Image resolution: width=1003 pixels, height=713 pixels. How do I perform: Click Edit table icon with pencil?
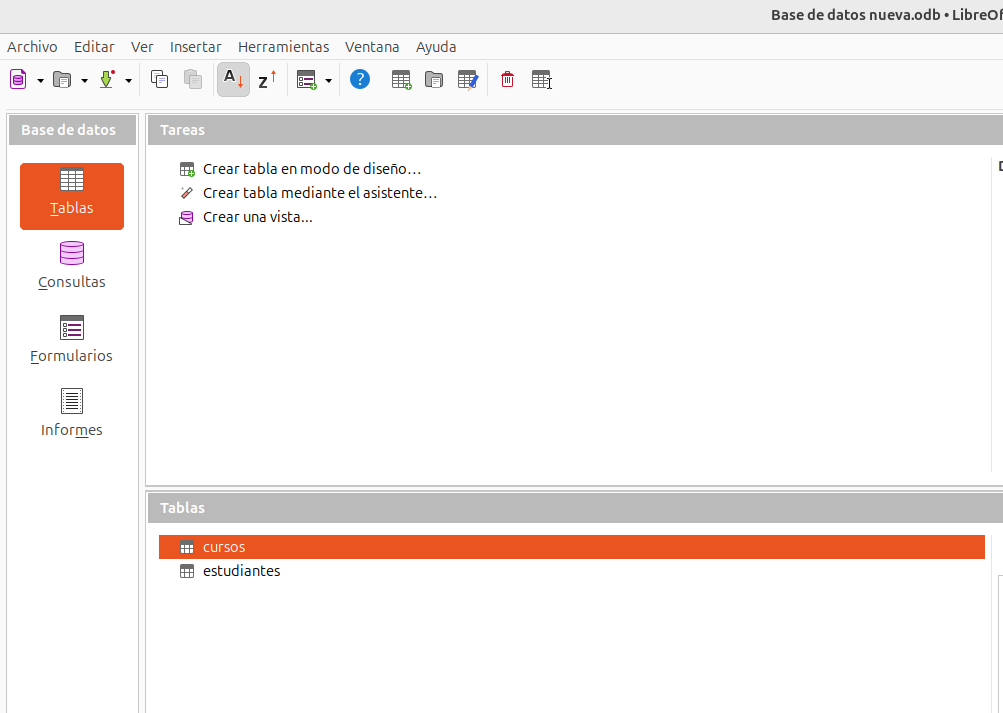(x=467, y=80)
